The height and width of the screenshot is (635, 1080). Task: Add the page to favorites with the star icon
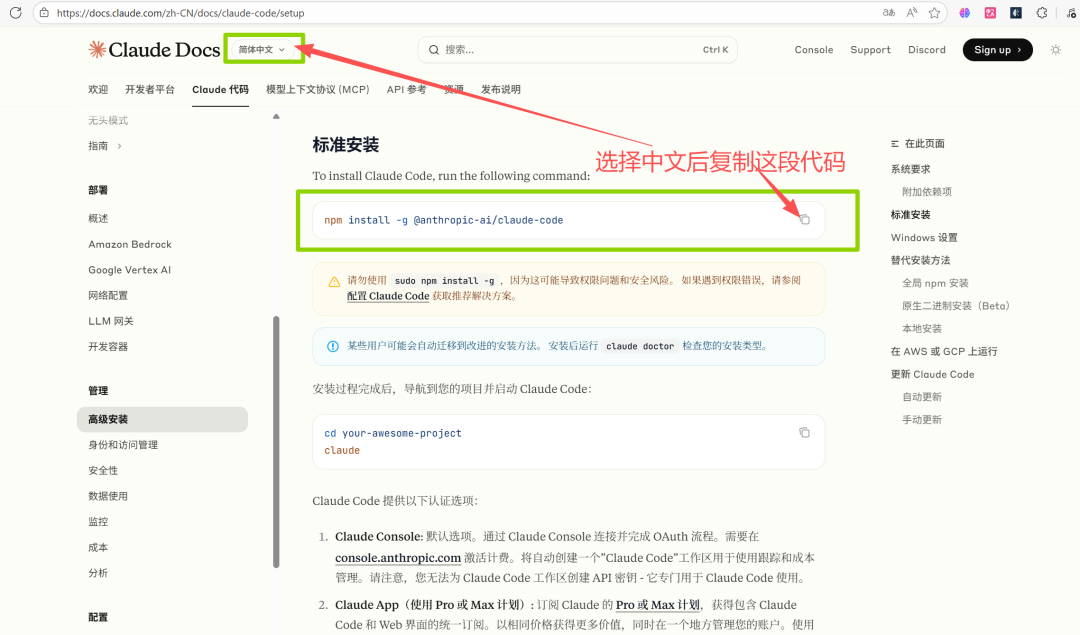(x=935, y=12)
